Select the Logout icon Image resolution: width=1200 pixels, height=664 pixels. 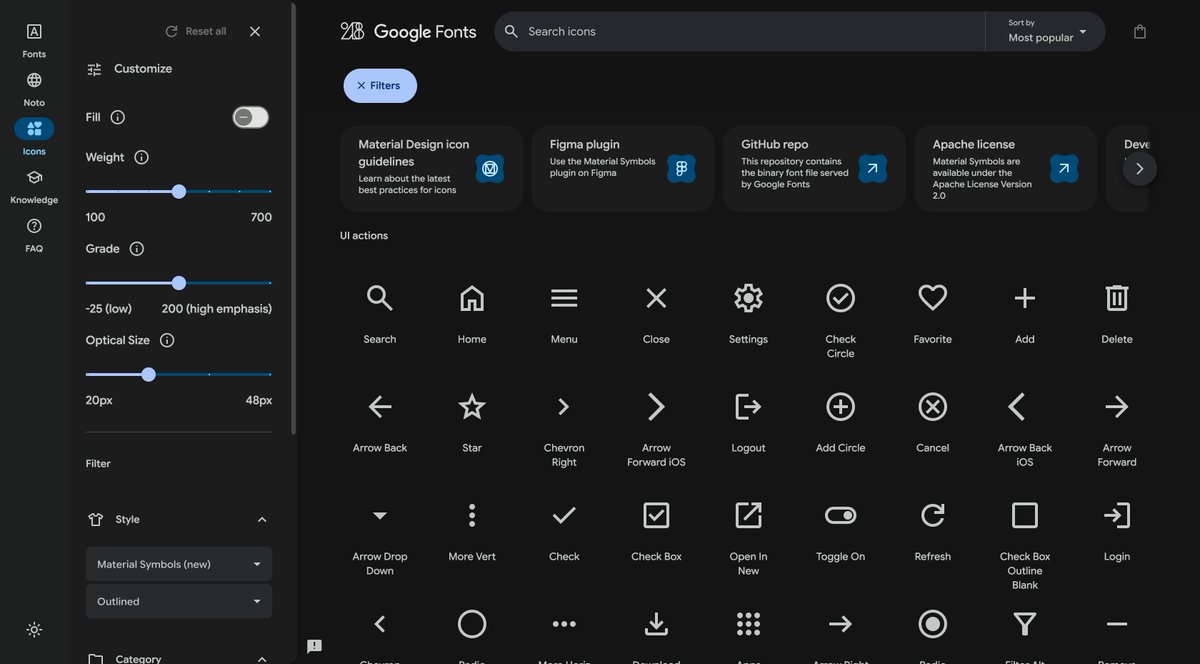pos(748,407)
